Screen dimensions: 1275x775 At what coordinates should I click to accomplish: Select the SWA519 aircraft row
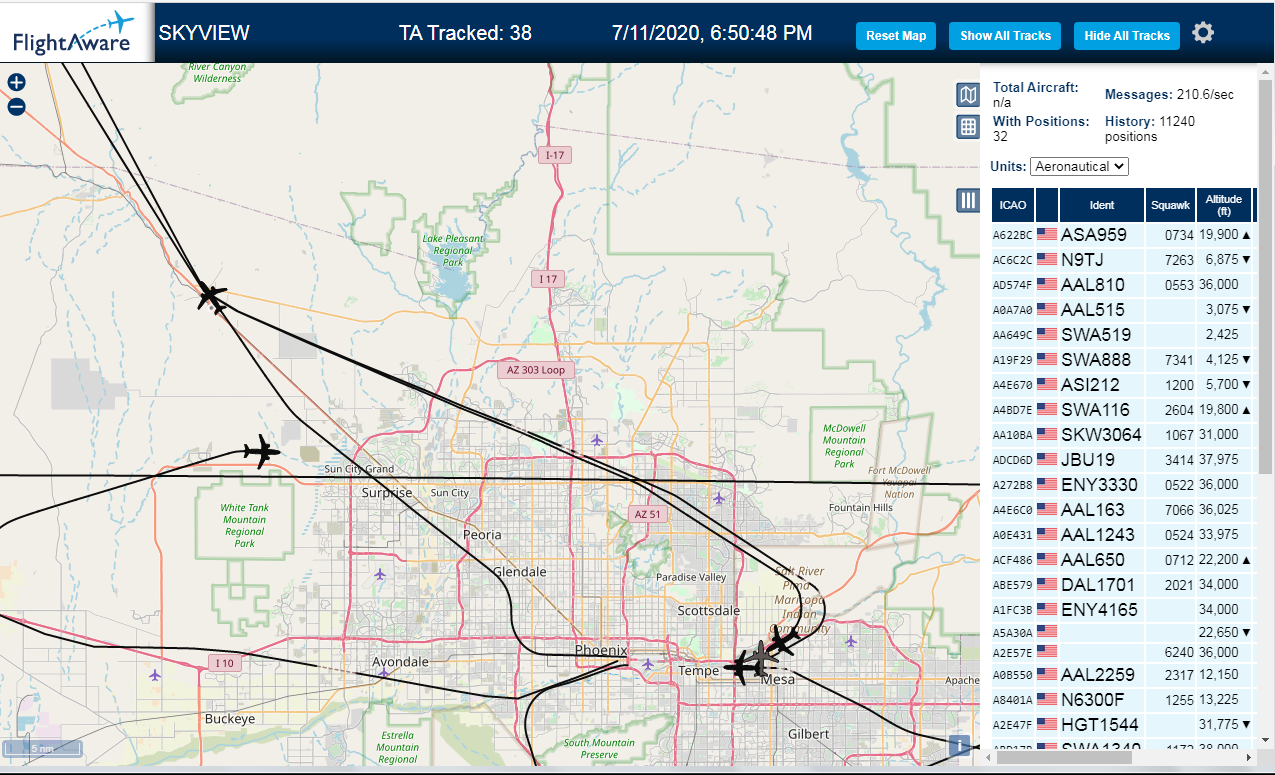click(x=1122, y=335)
